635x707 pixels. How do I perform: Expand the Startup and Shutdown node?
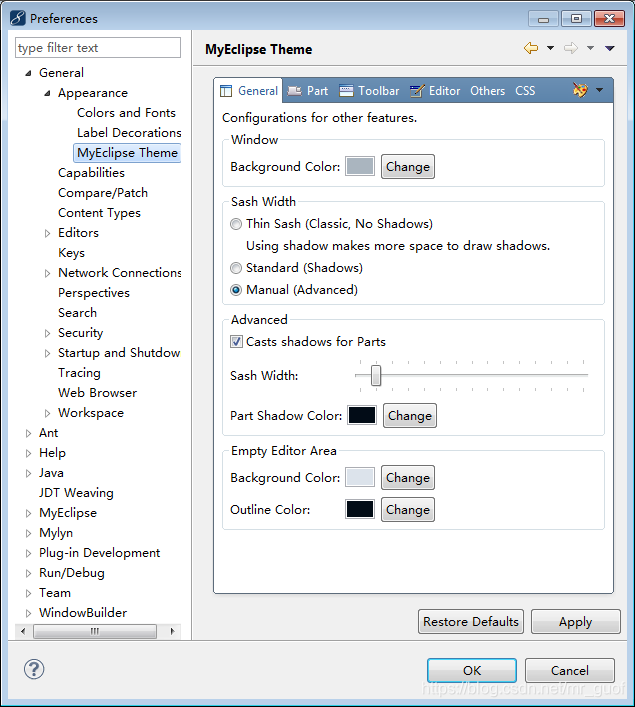coord(47,353)
